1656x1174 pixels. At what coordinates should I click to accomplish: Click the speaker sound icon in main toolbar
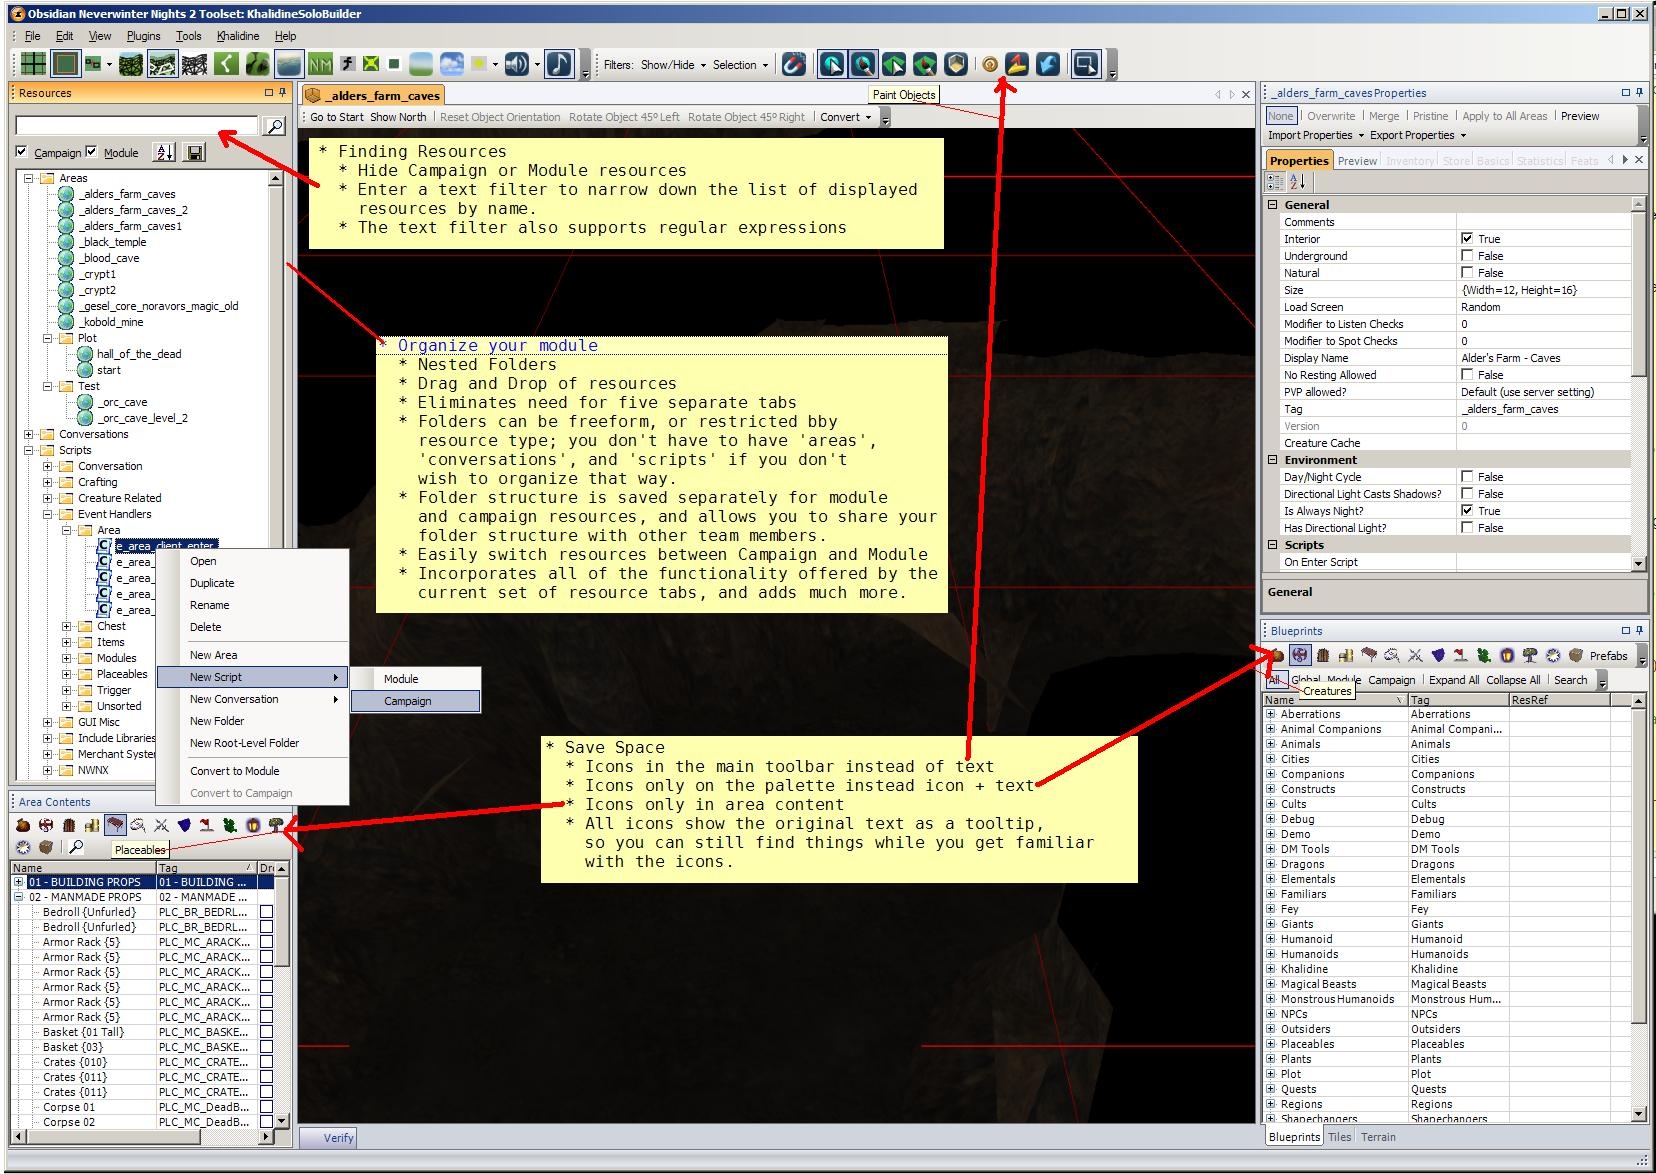pos(516,65)
